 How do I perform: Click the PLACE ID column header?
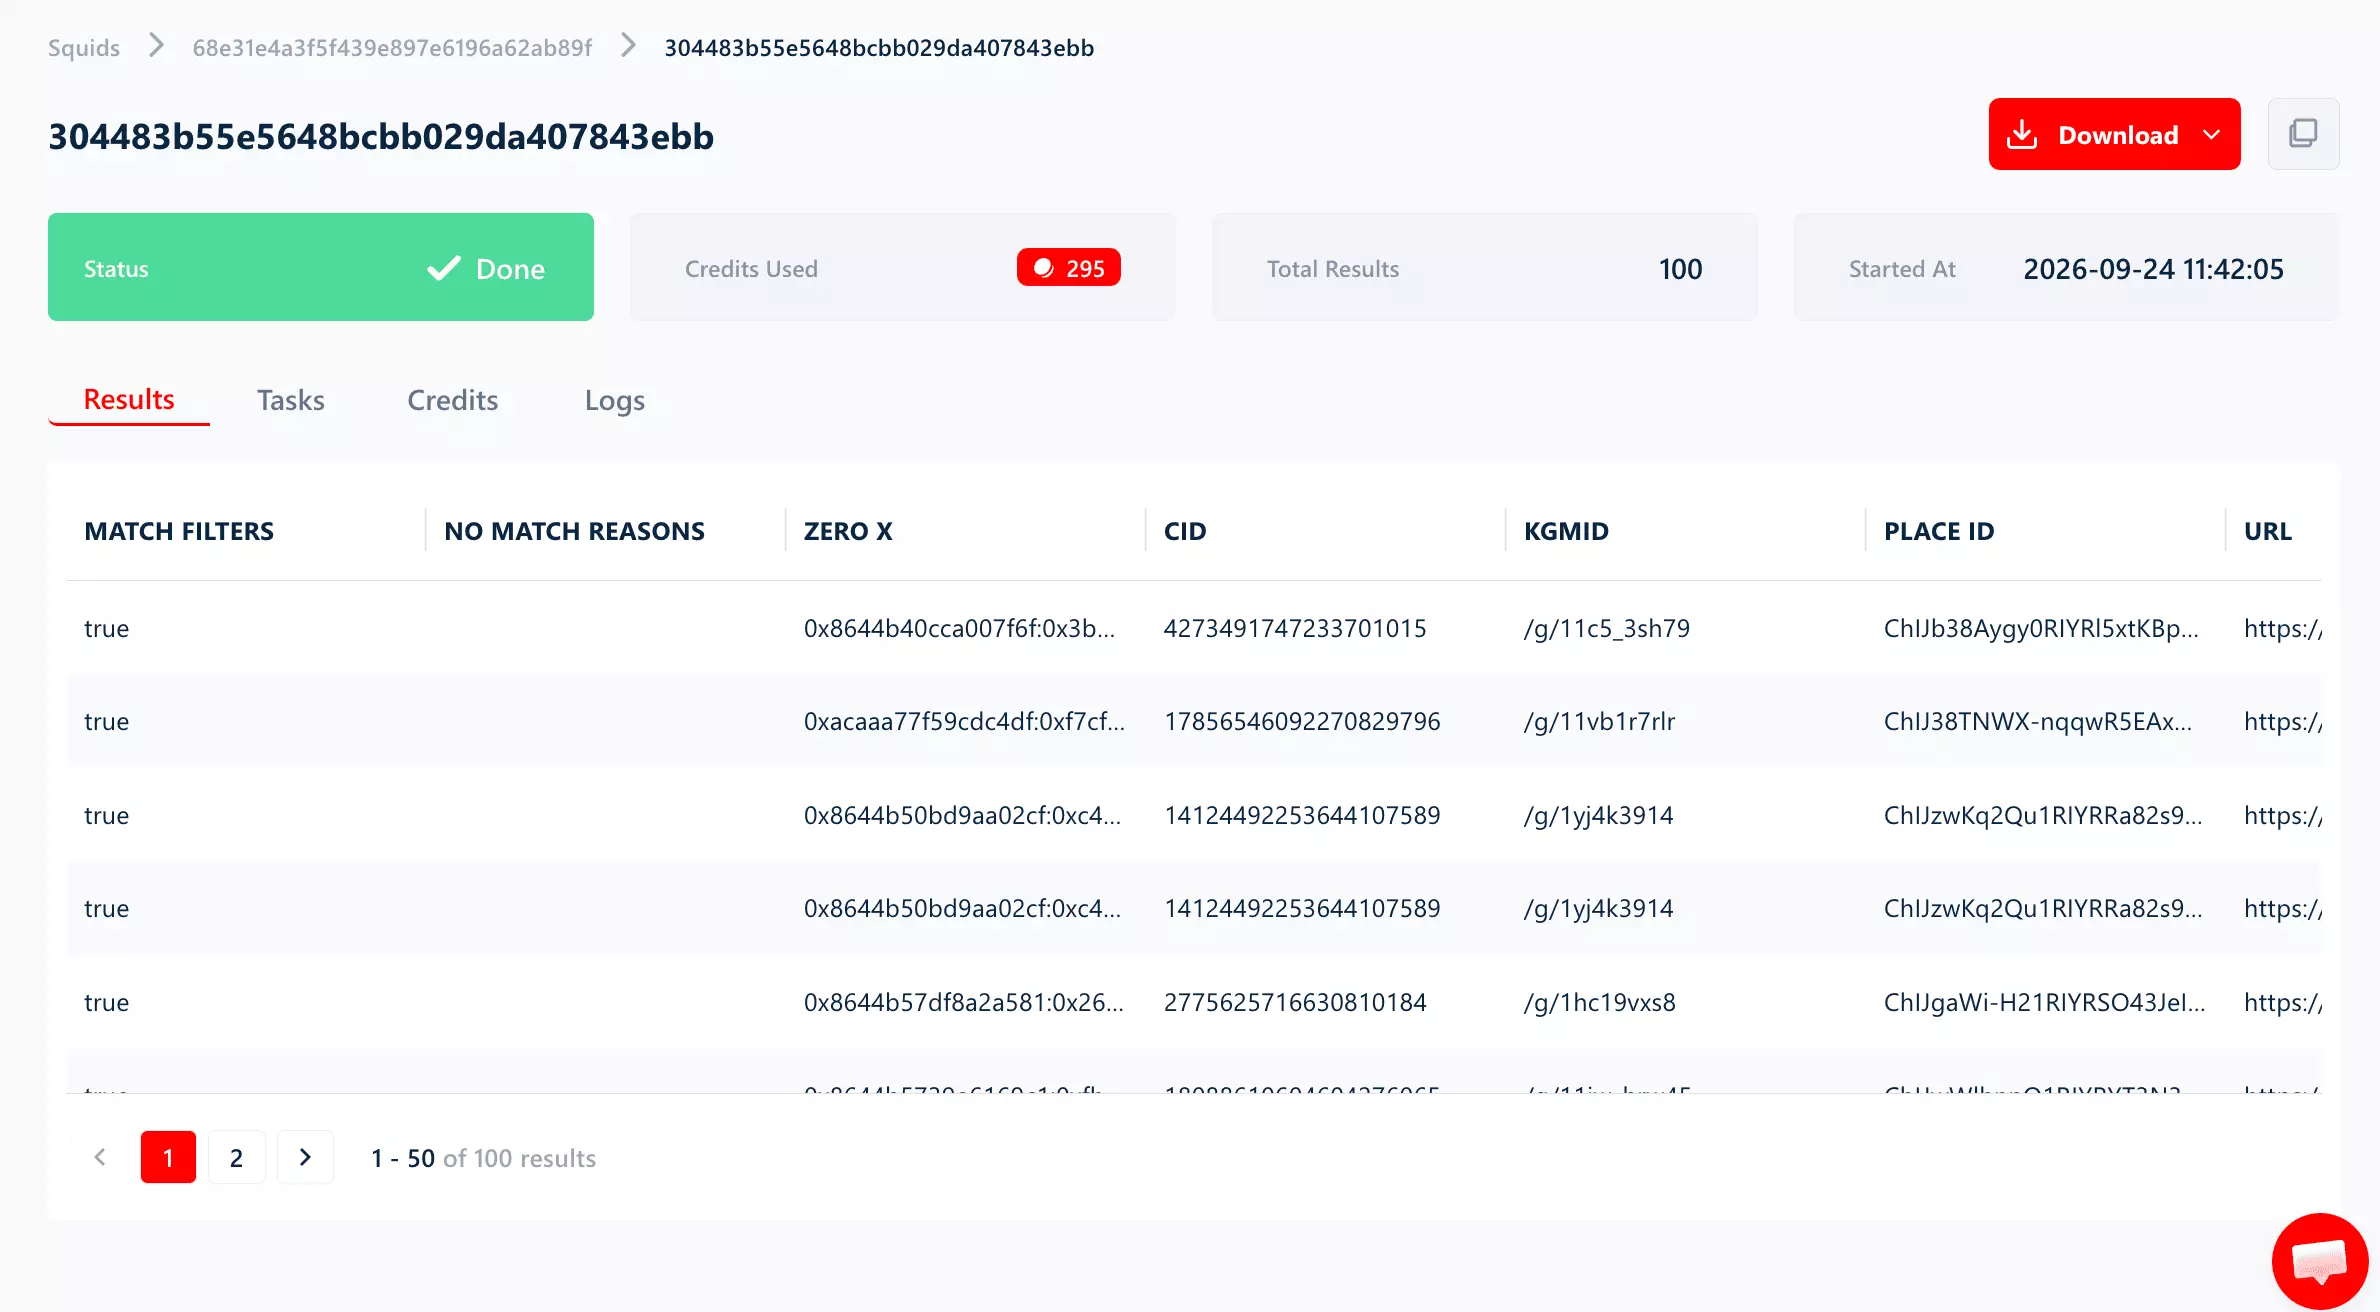point(1939,531)
